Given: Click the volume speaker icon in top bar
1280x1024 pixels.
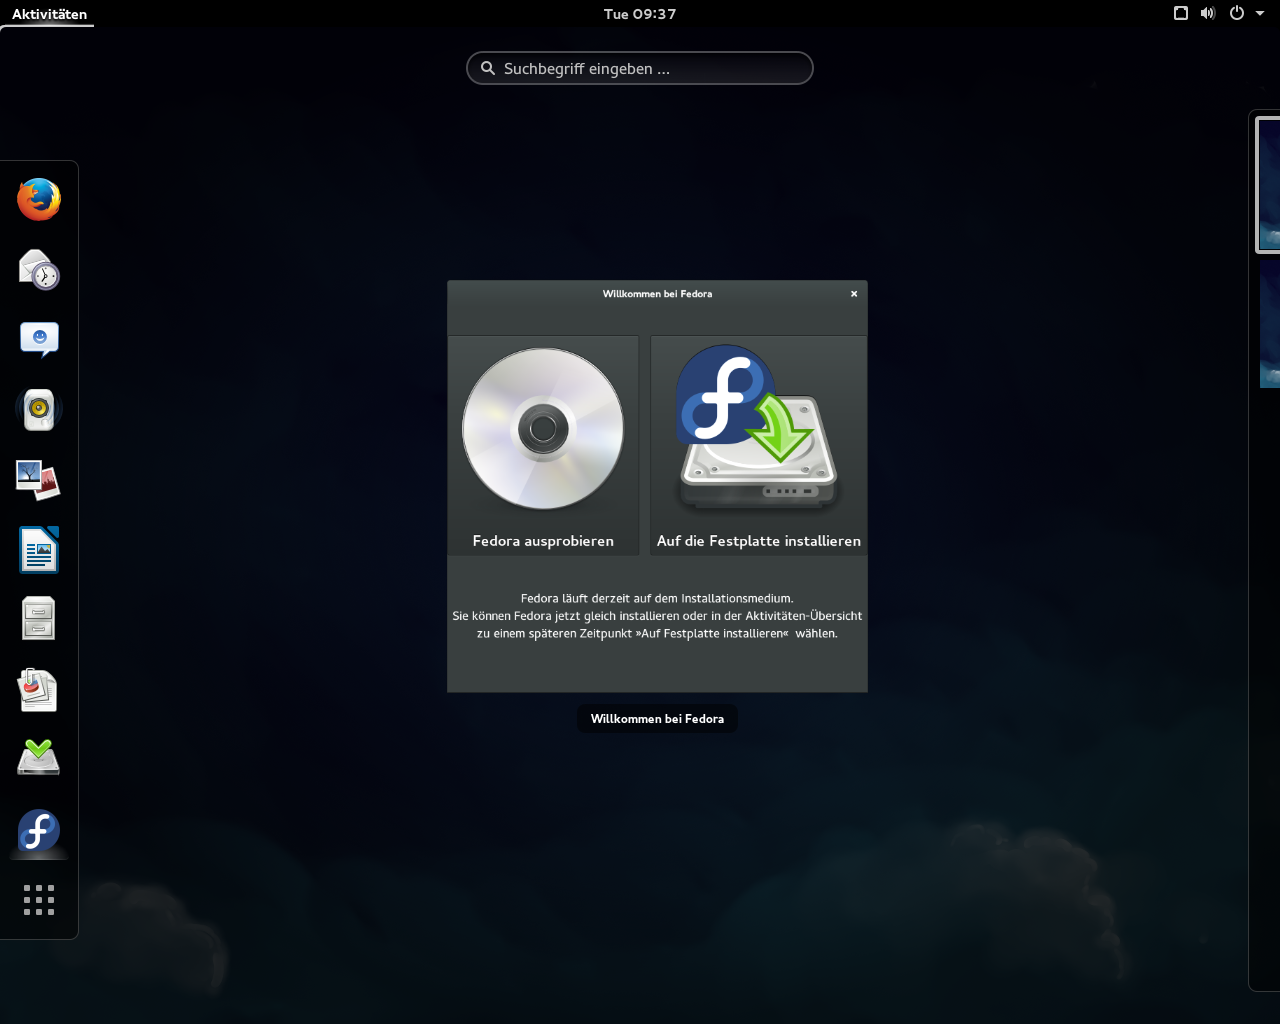Looking at the screenshot, I should point(1208,13).
